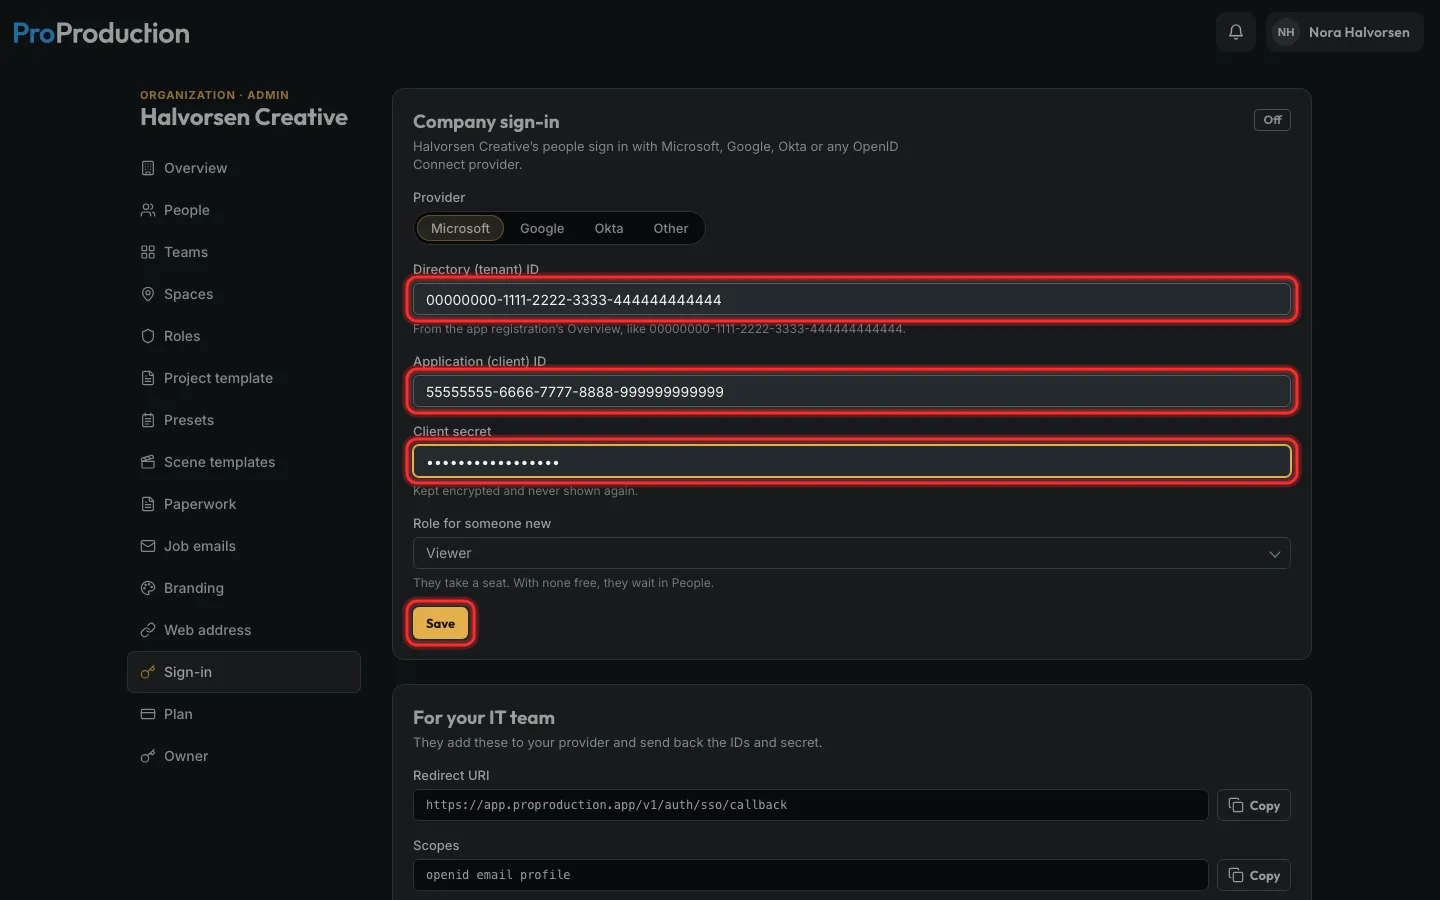
Task: Copy the Scopes value
Action: 1254,875
